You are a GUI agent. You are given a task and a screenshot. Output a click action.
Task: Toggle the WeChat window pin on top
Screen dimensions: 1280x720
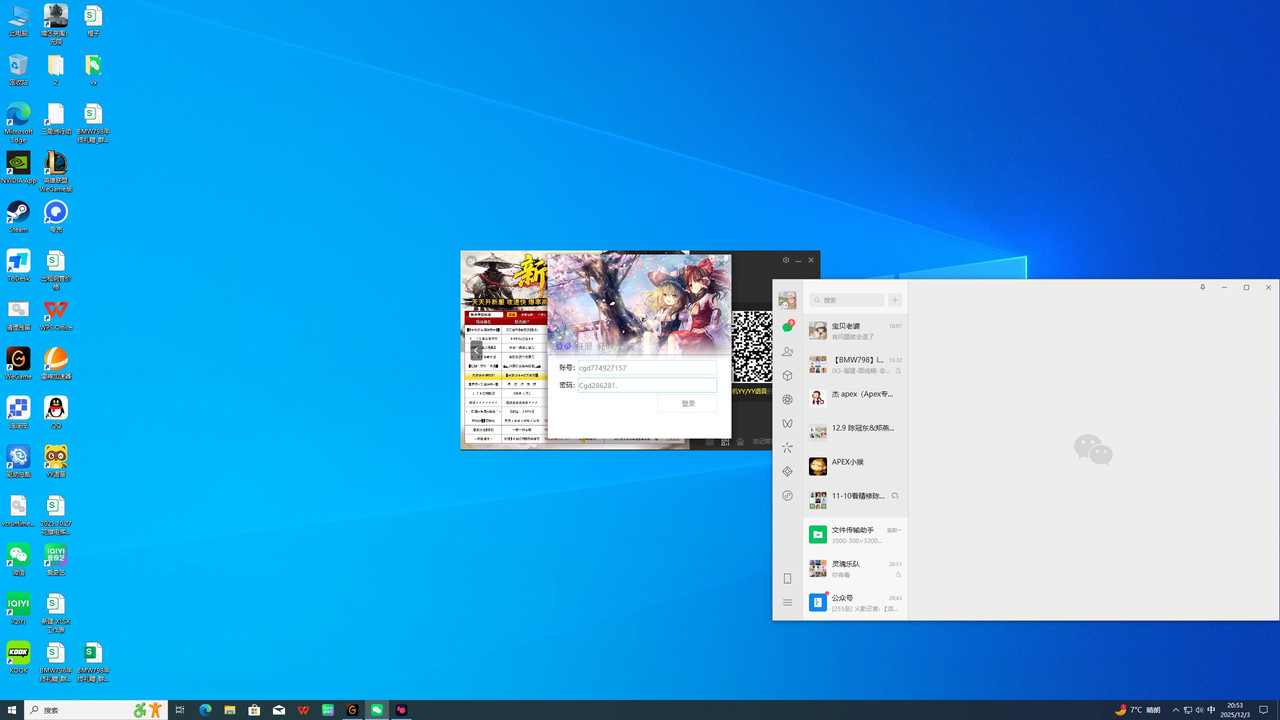click(x=1202, y=287)
